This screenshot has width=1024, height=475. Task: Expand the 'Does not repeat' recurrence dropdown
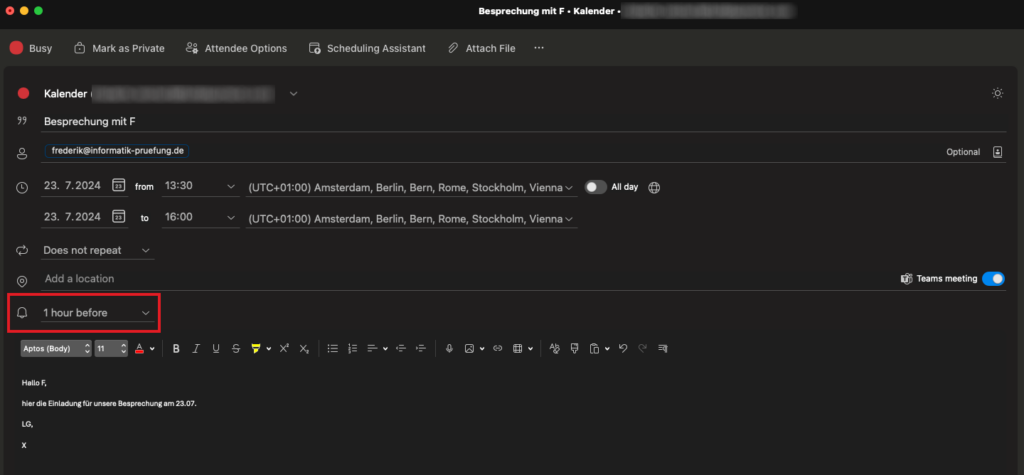click(97, 250)
